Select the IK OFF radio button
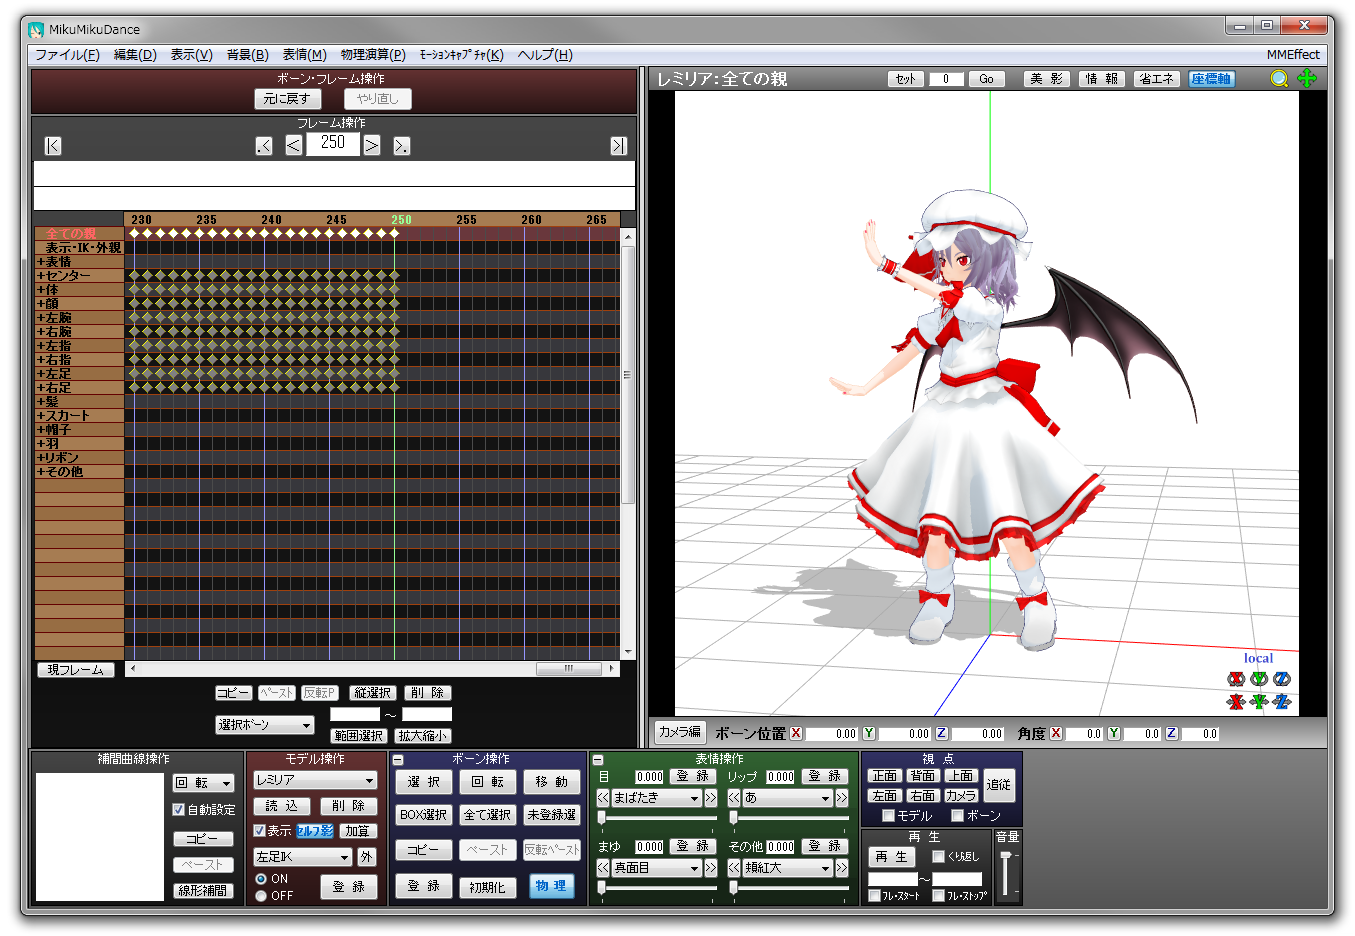The height and width of the screenshot is (936, 1355). [261, 896]
